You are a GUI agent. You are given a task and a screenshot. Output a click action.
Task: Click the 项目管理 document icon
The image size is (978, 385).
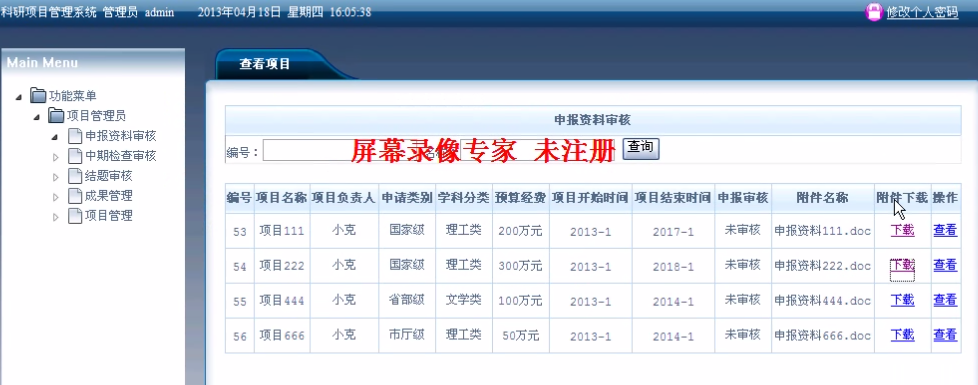tap(75, 215)
